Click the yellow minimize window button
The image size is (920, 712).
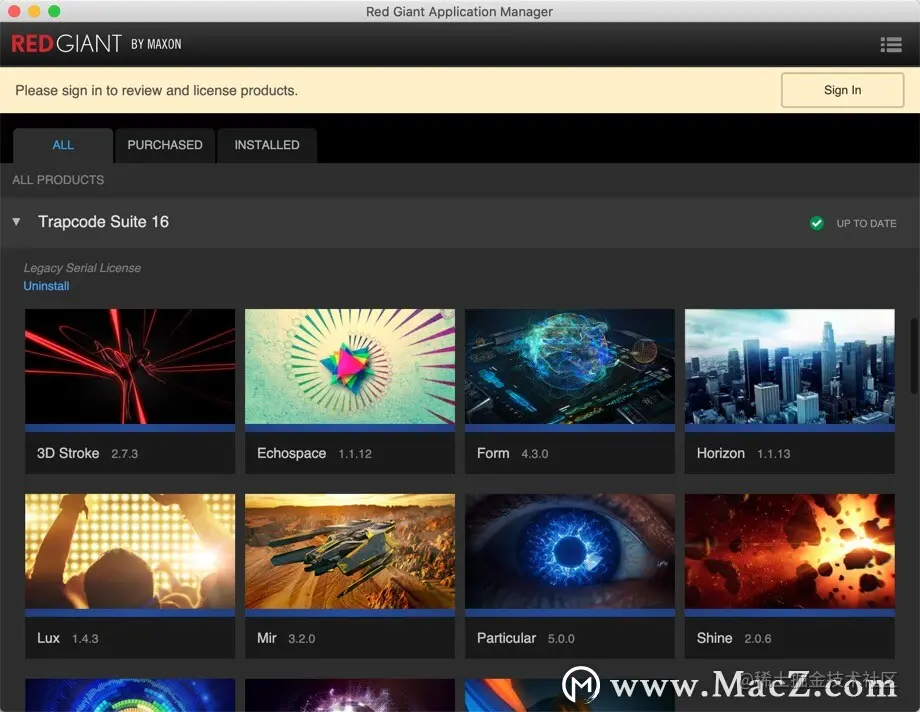coord(34,11)
